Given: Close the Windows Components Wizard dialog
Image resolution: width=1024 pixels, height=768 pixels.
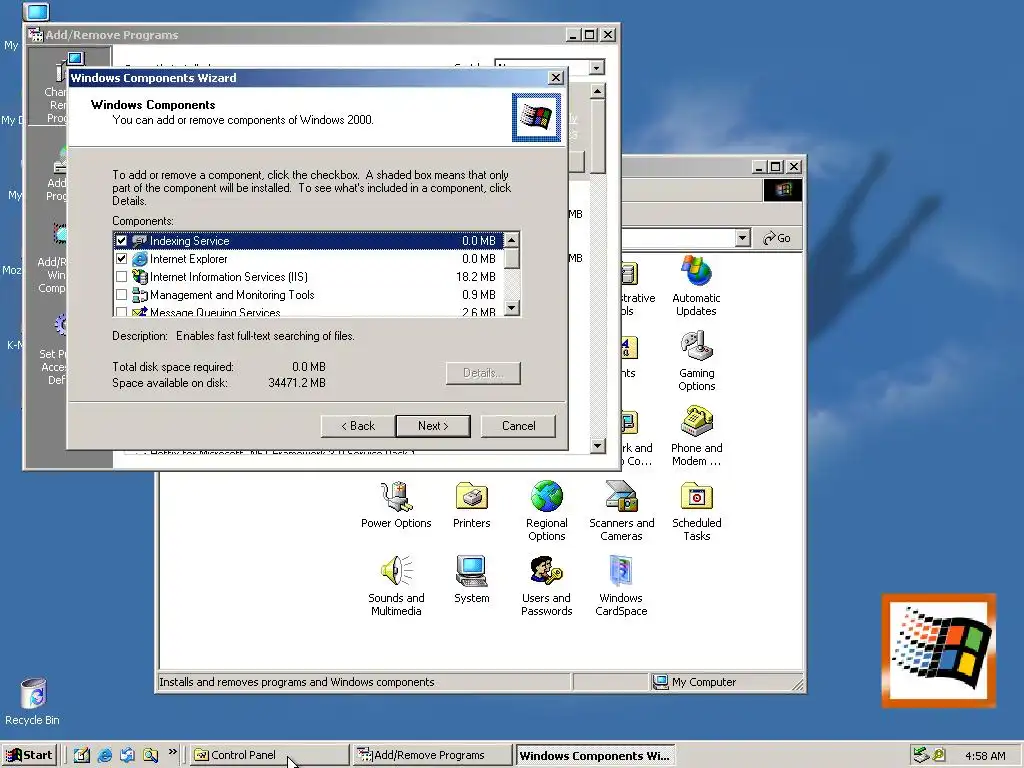Looking at the screenshot, I should click(x=555, y=78).
